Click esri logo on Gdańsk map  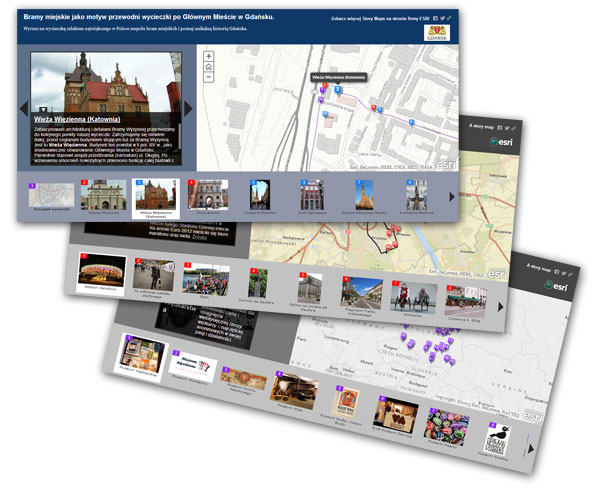coord(447,165)
